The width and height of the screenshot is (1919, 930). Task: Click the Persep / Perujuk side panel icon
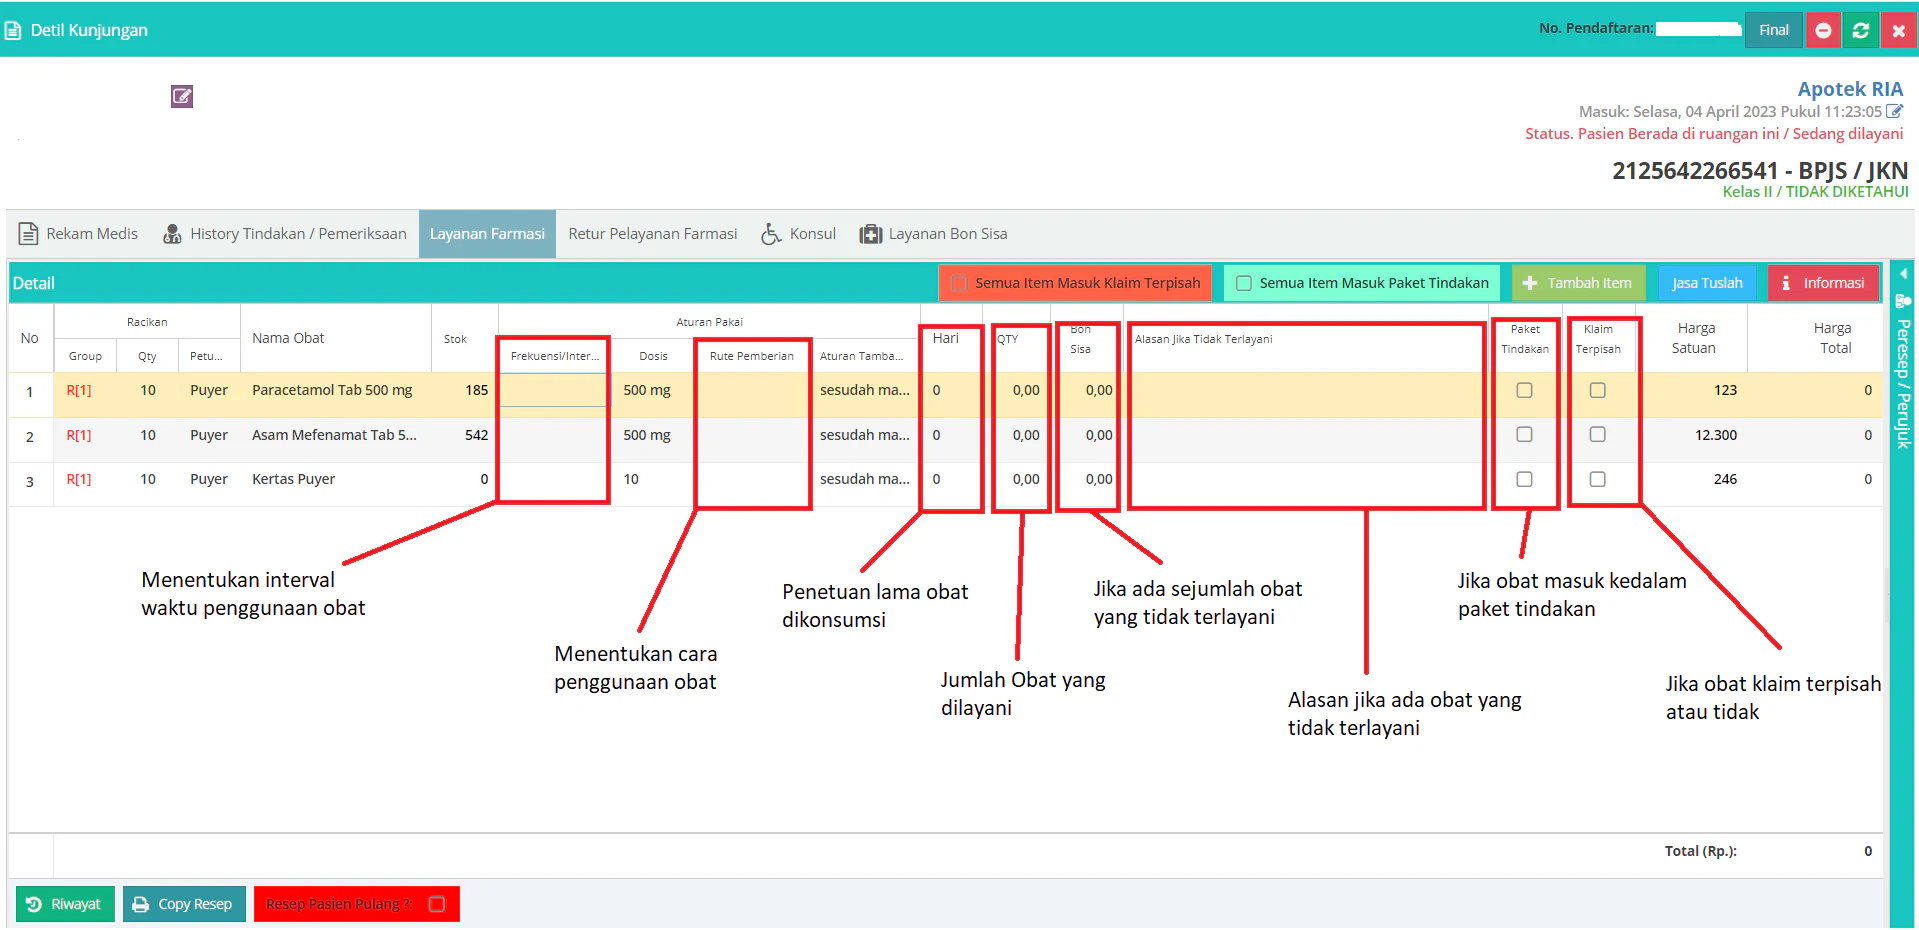pyautogui.click(x=1903, y=301)
